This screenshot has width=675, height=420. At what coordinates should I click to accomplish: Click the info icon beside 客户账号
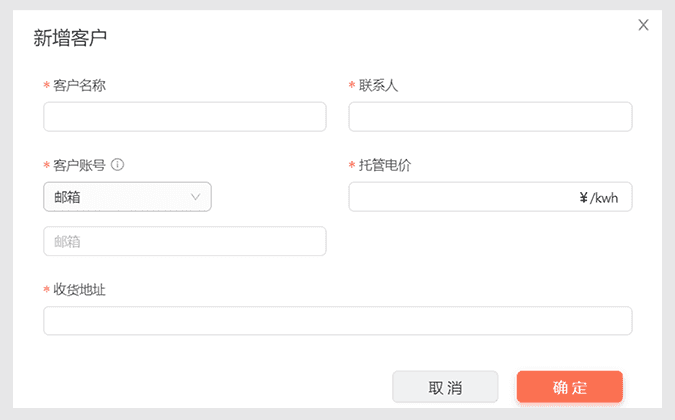click(x=117, y=165)
